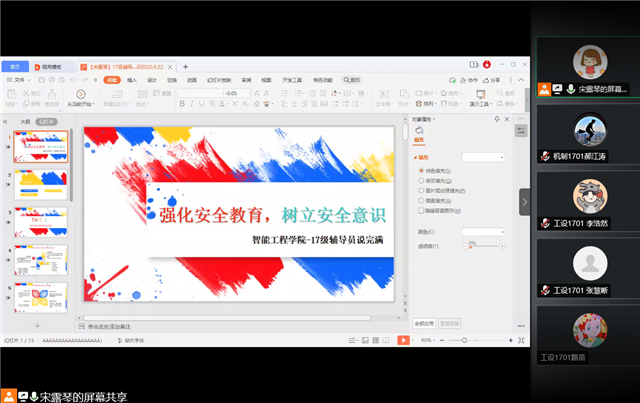
Task: Click the Print icon in quick access bar
Action: (51, 80)
